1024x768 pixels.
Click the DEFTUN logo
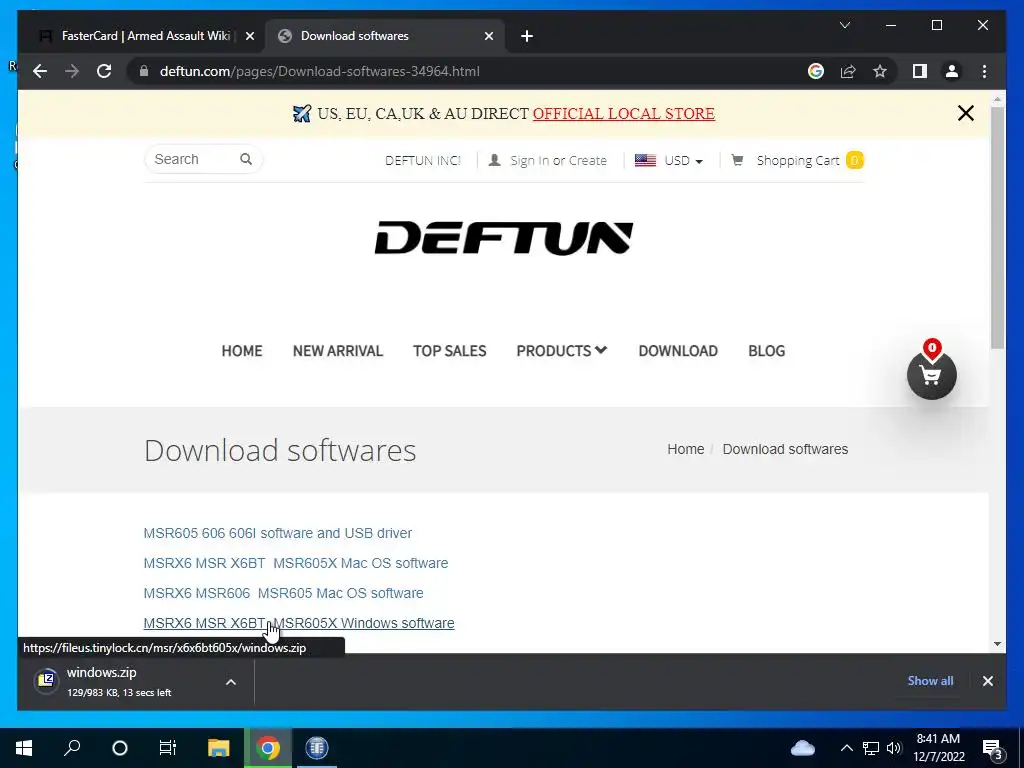(x=504, y=238)
